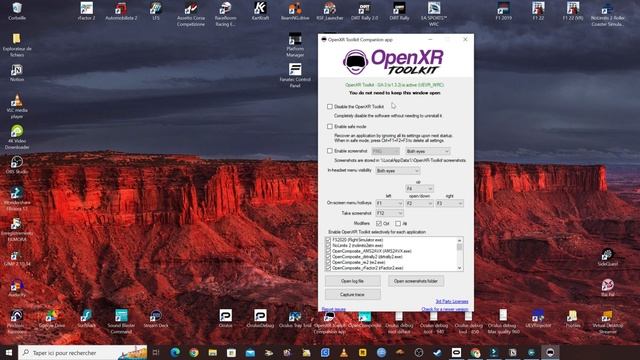Select the DiRT Rally 2.0 shortcut
The height and width of the screenshot is (360, 640).
point(364,11)
